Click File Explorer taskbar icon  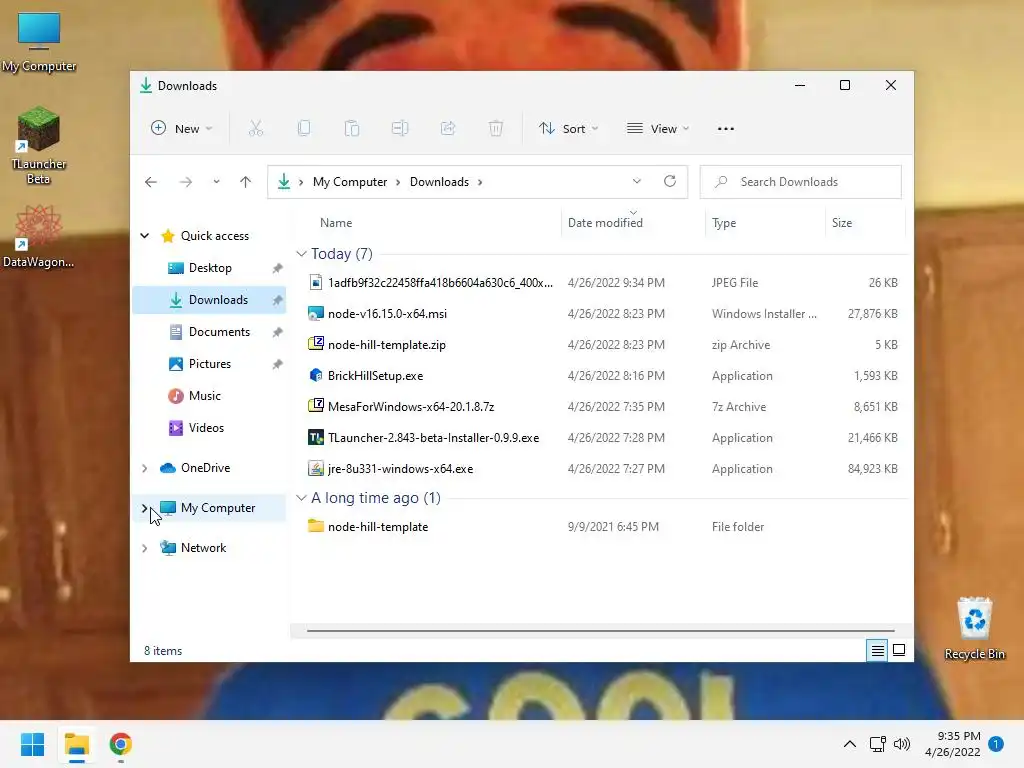tap(76, 744)
